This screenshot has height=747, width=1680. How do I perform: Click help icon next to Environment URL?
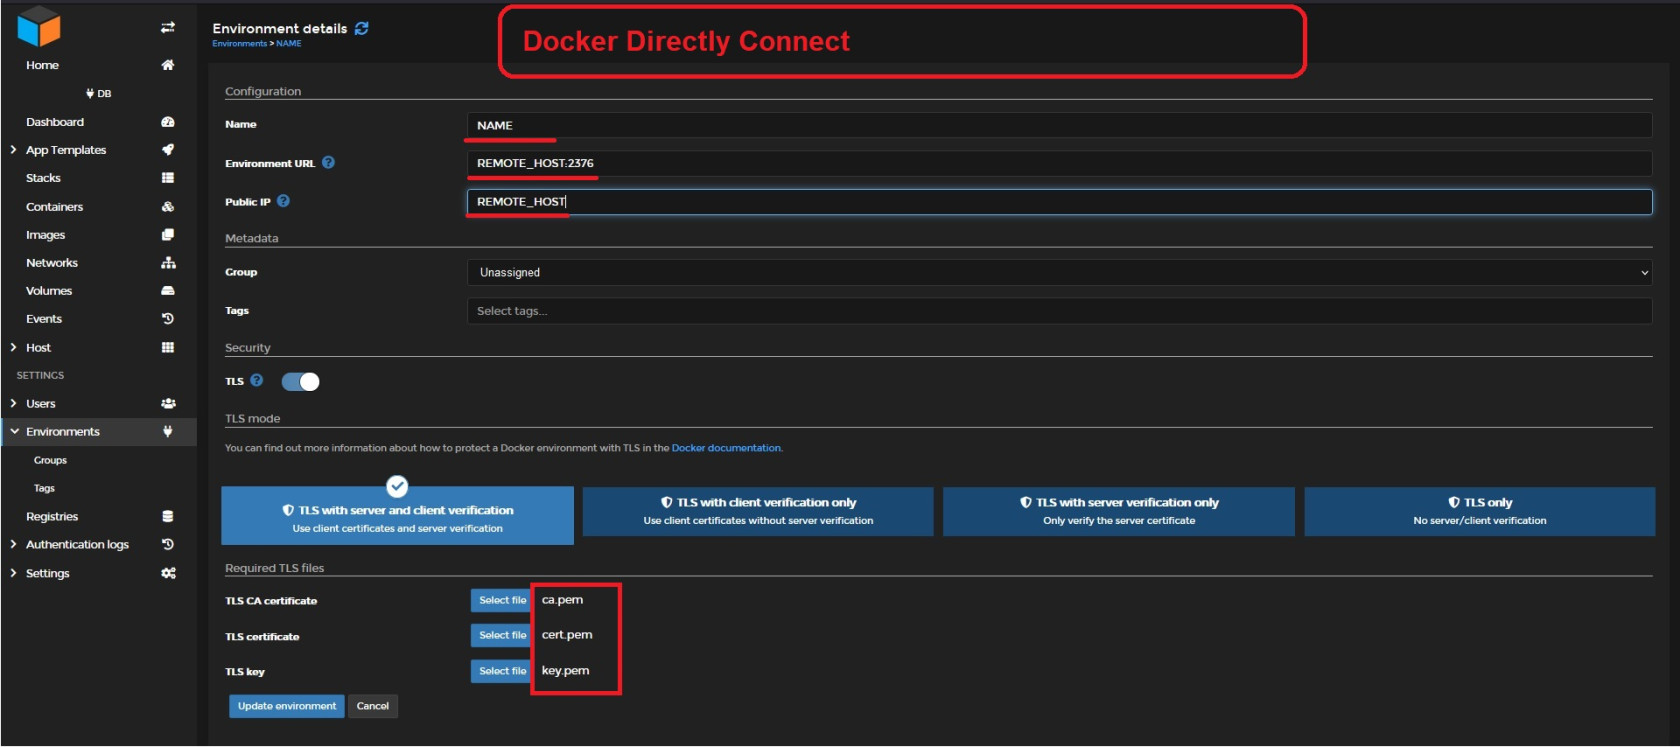tap(328, 163)
